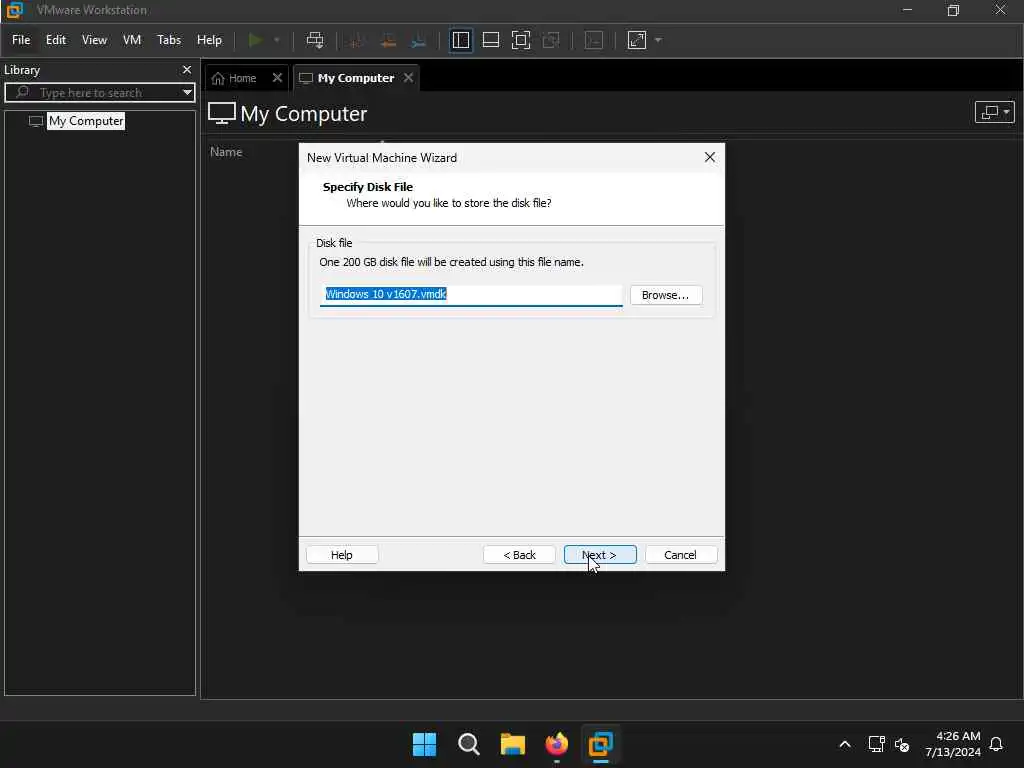Screen dimensions: 1024x768
Task: Close the My Computer tab
Action: pyautogui.click(x=408, y=78)
